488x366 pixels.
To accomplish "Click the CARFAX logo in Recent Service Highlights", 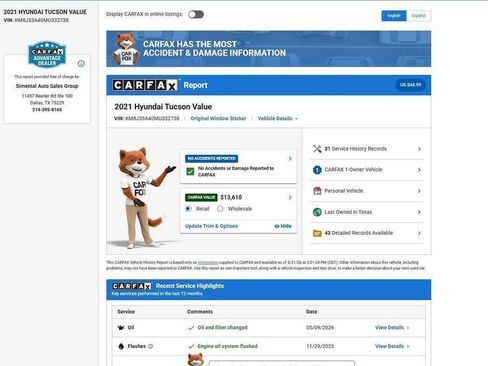I will [x=132, y=286].
